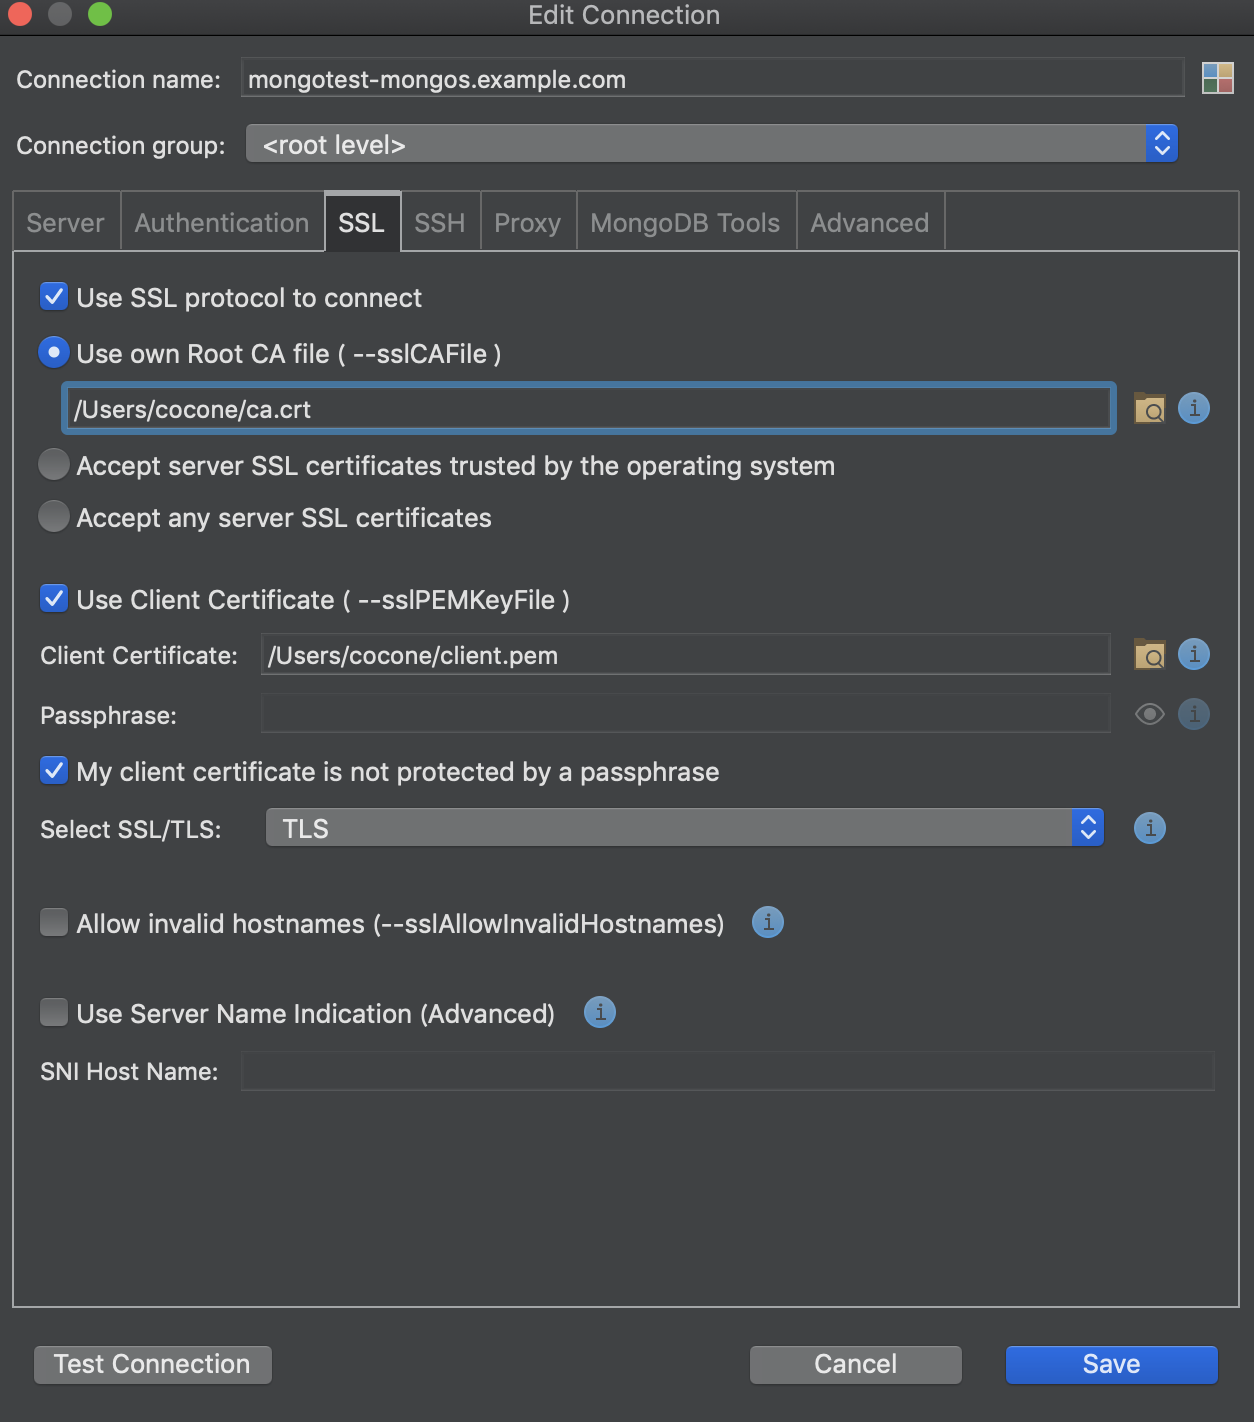
Task: Toggle passphrase visibility eye icon
Action: pyautogui.click(x=1150, y=714)
